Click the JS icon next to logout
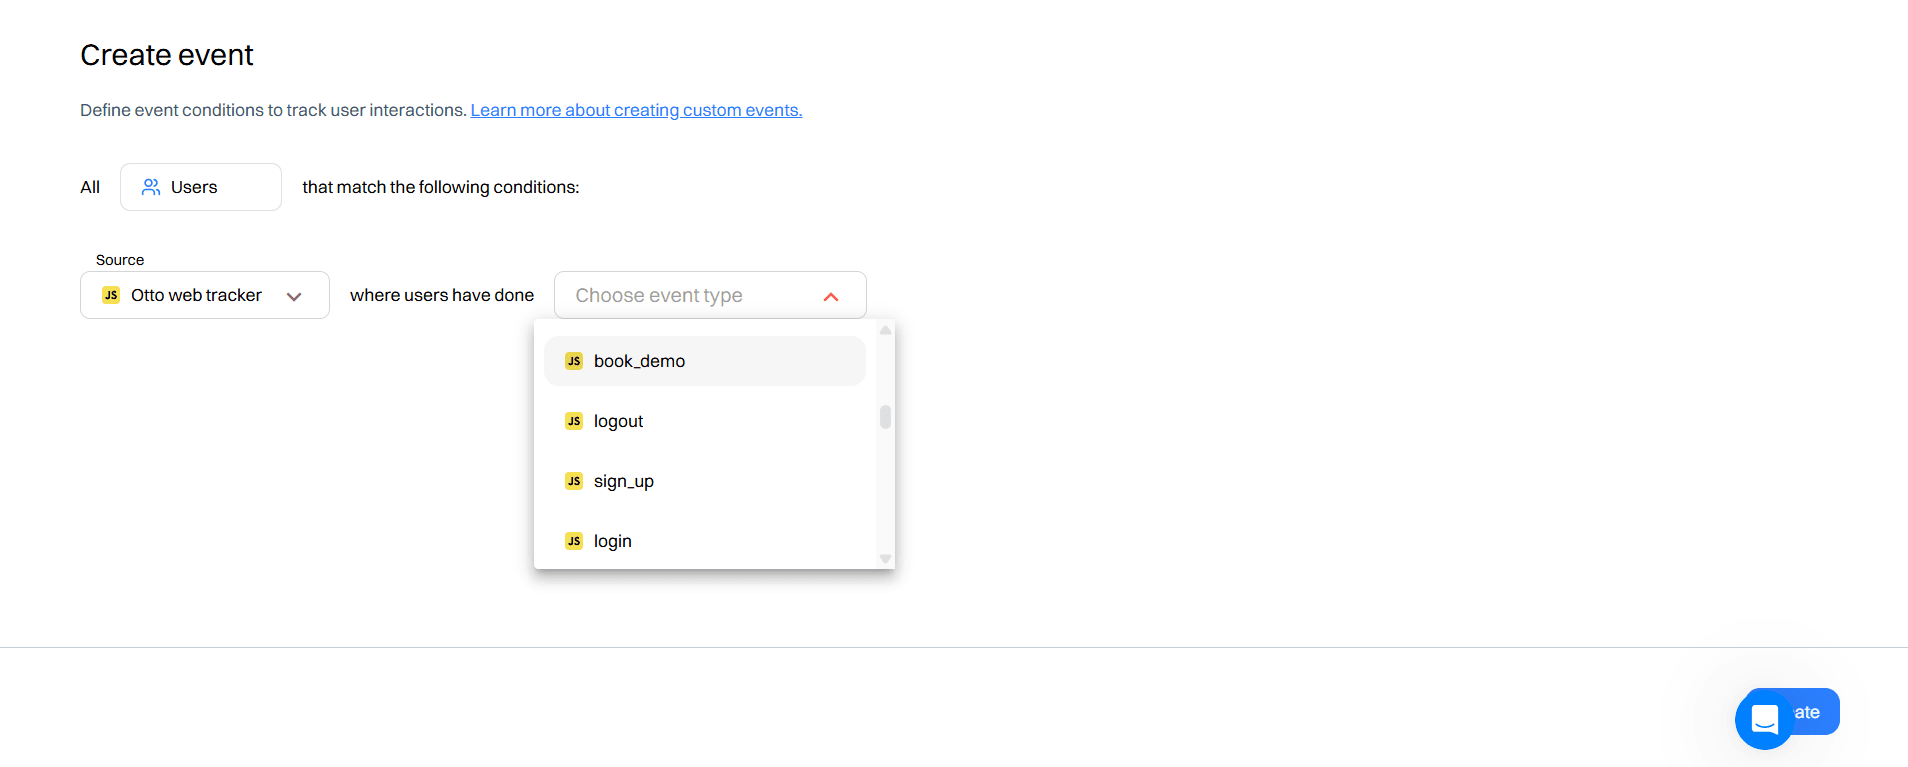Image resolution: width=1908 pixels, height=767 pixels. point(574,421)
